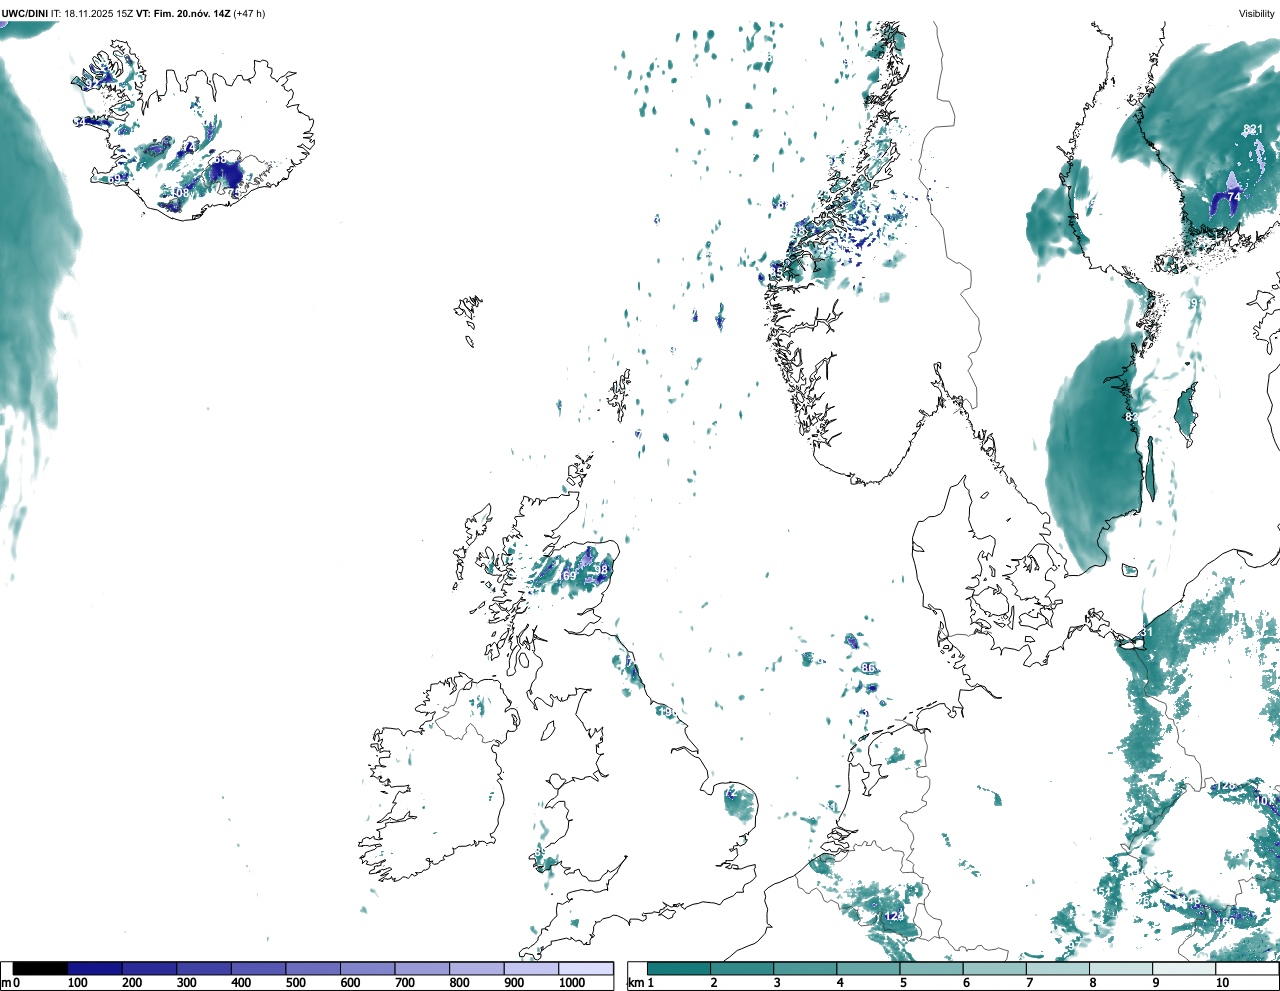Screen dimensions: 1280x991
Task: Click the "UWC/DINI" model label in header
Action: (25, 14)
